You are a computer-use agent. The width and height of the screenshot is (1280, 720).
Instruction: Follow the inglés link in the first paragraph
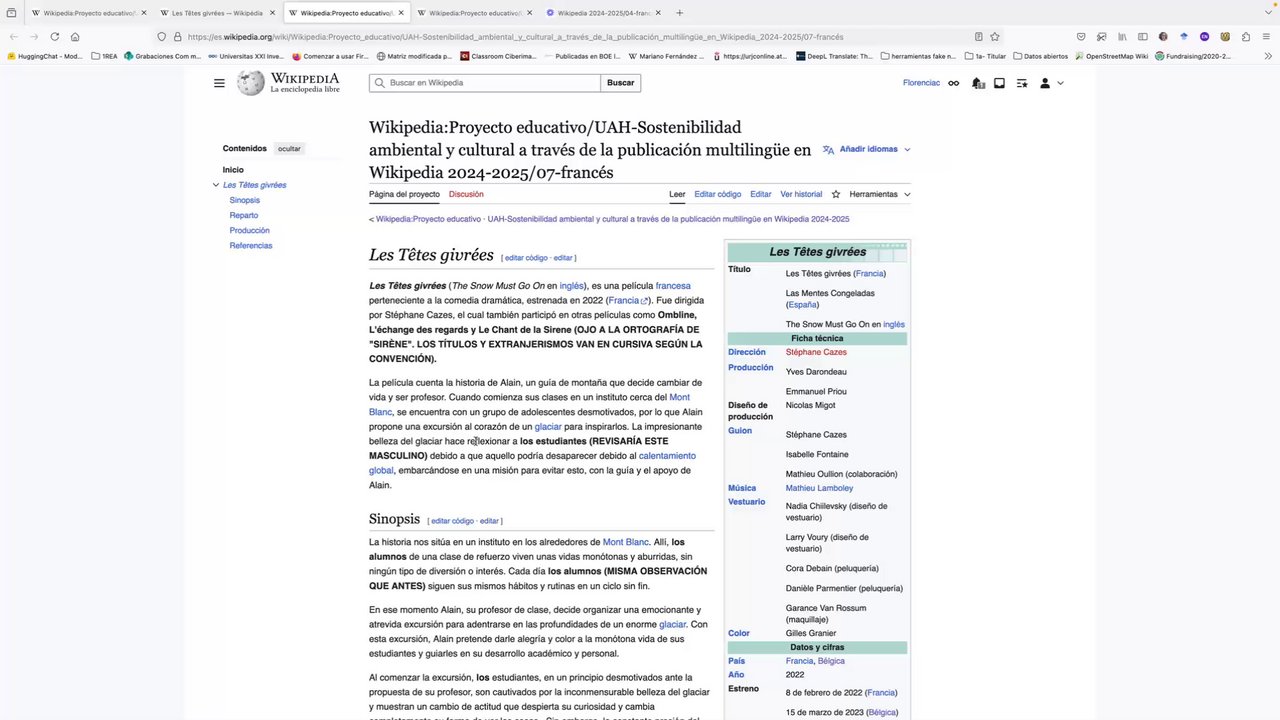click(x=571, y=286)
